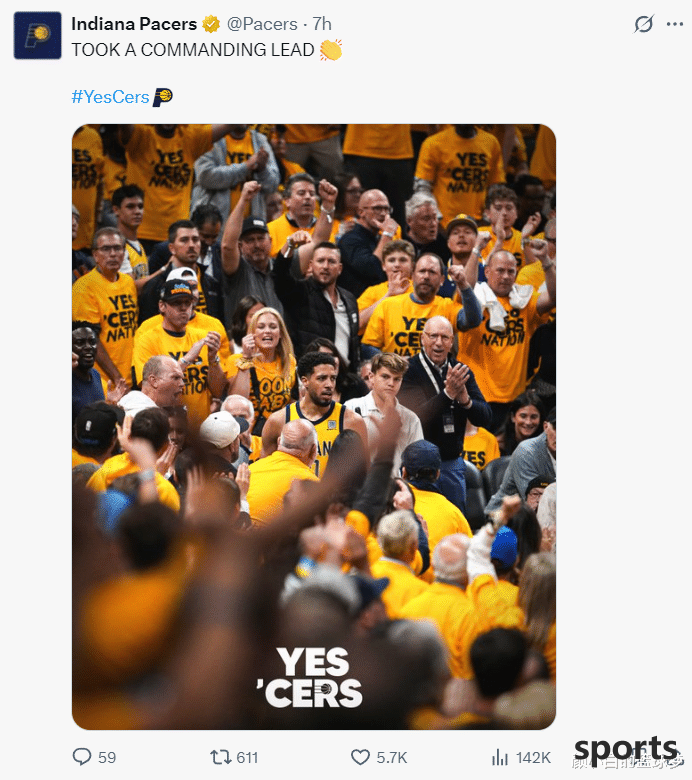Open the three-dot more options menu
Viewport: 692px width, 780px height.
(x=675, y=24)
